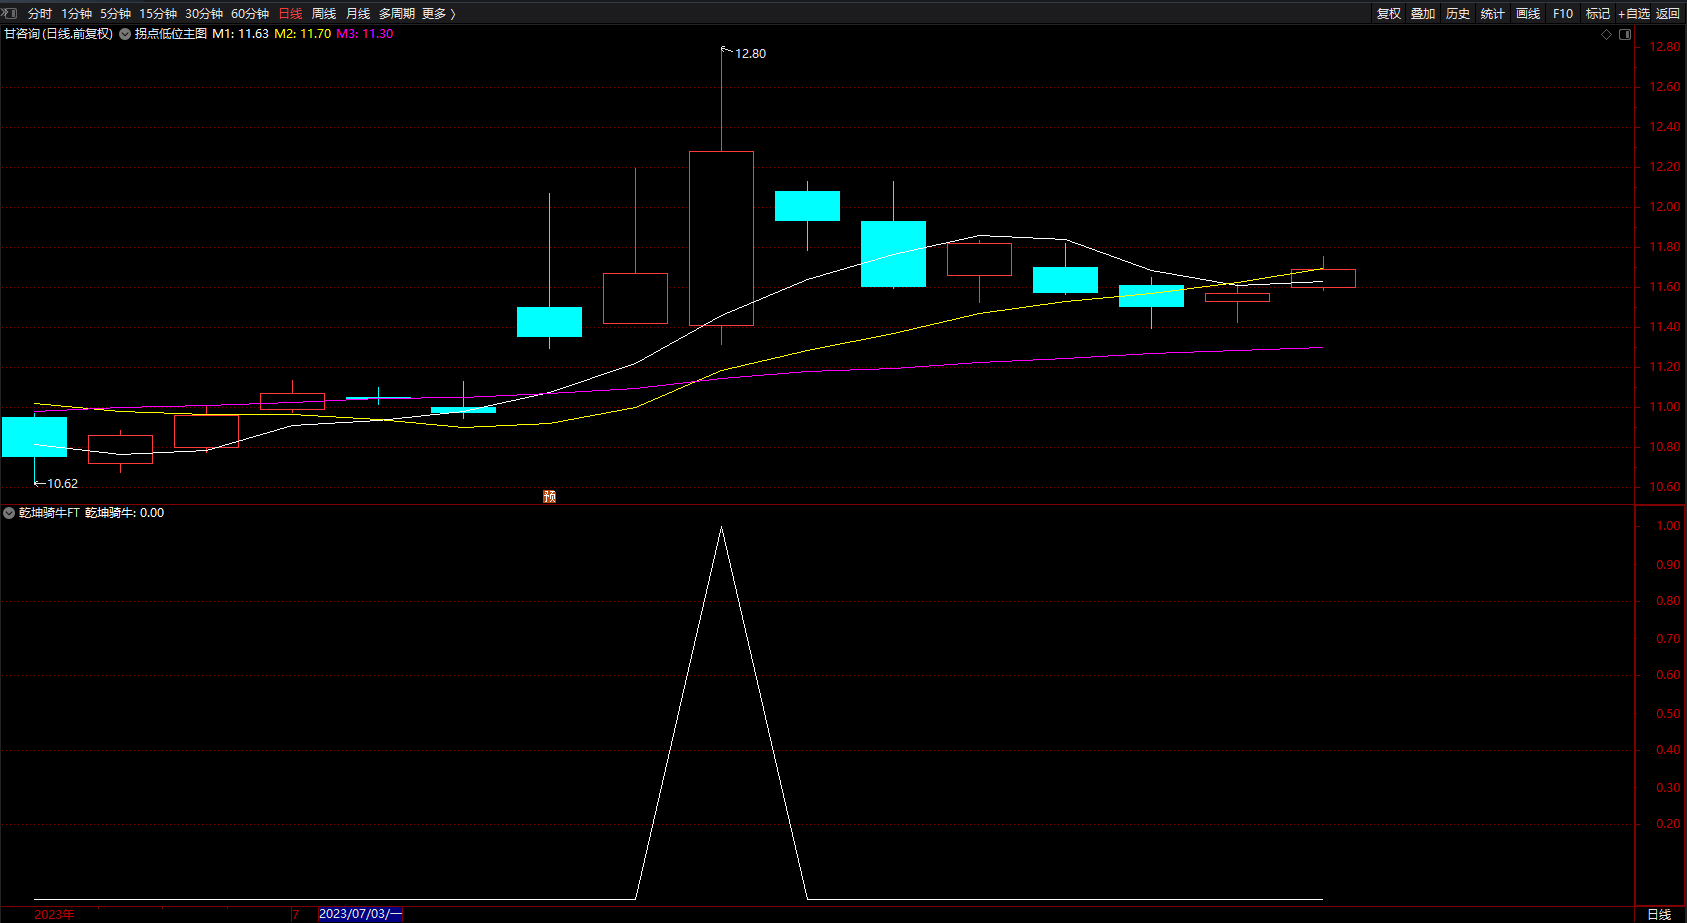Click the 12.80 high price candlestick
Viewport: 1687px width, 923px height.
[721, 238]
